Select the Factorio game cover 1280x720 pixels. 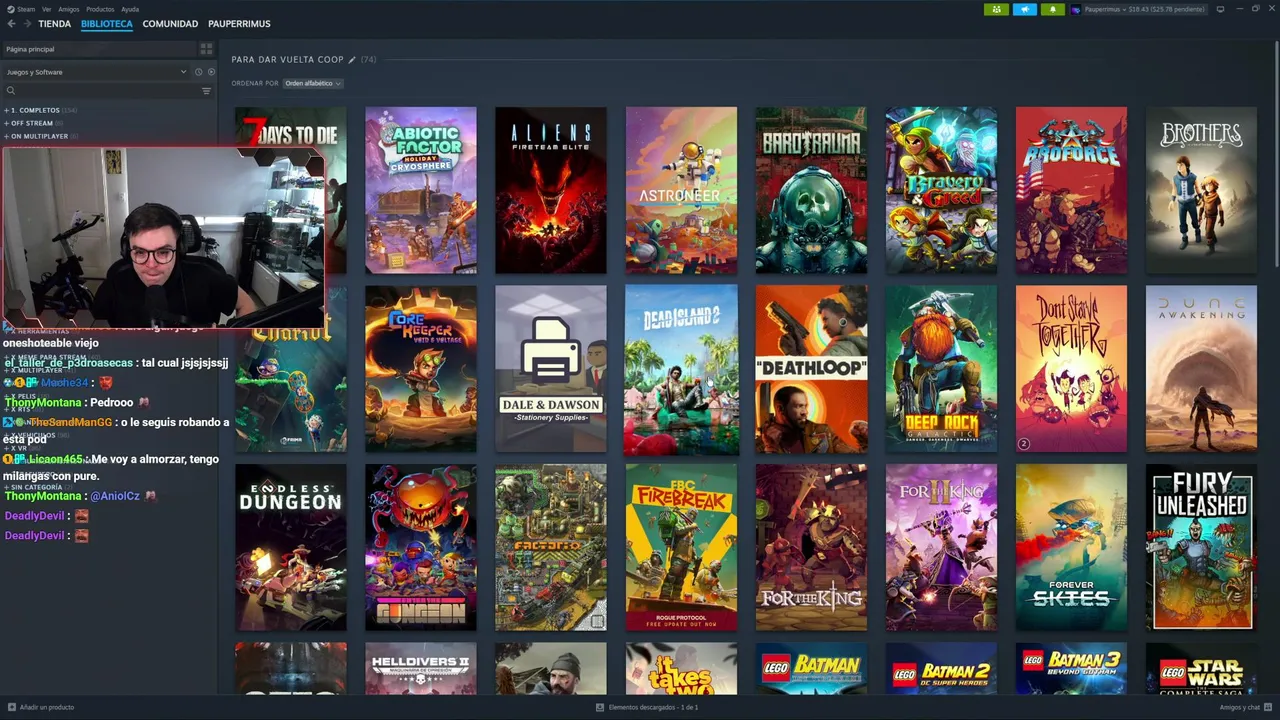(551, 547)
